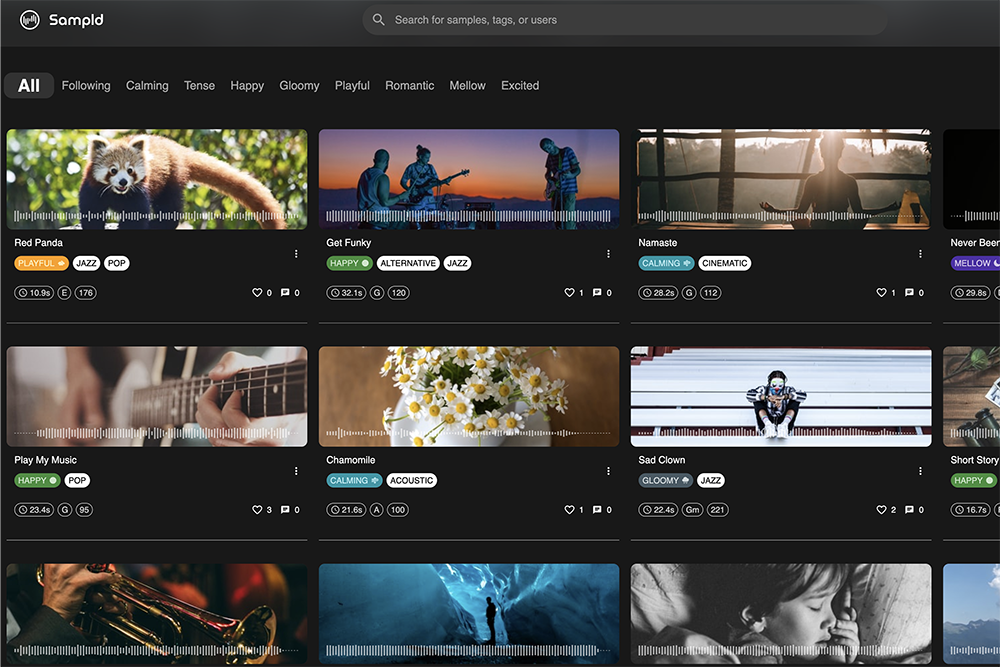Open the three-dot menu on Red Panda
1000x667 pixels.
tap(296, 254)
